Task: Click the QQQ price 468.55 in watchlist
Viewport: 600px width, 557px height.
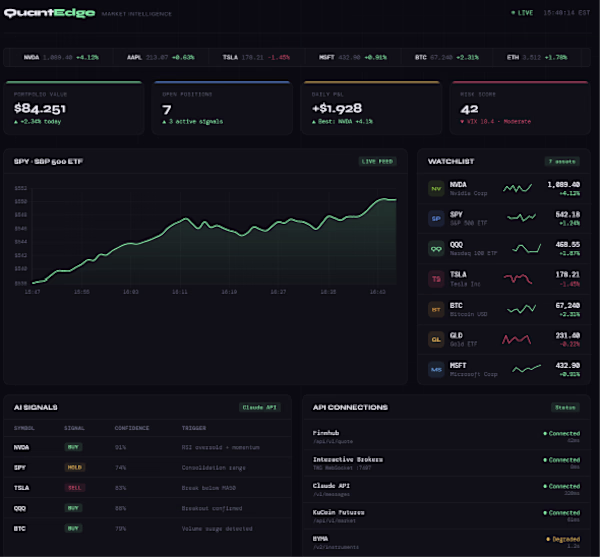Action: [567, 244]
